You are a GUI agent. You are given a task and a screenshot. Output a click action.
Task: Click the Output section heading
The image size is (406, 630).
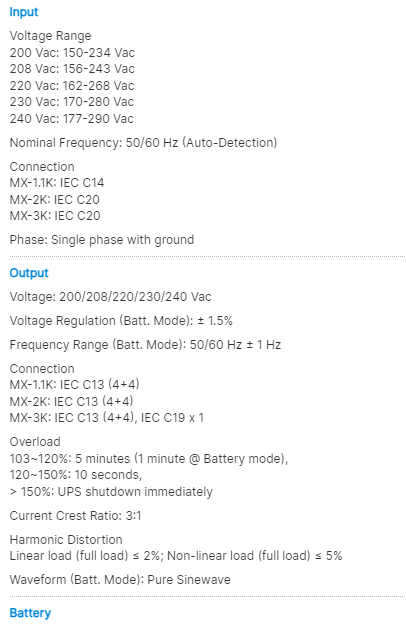29,273
